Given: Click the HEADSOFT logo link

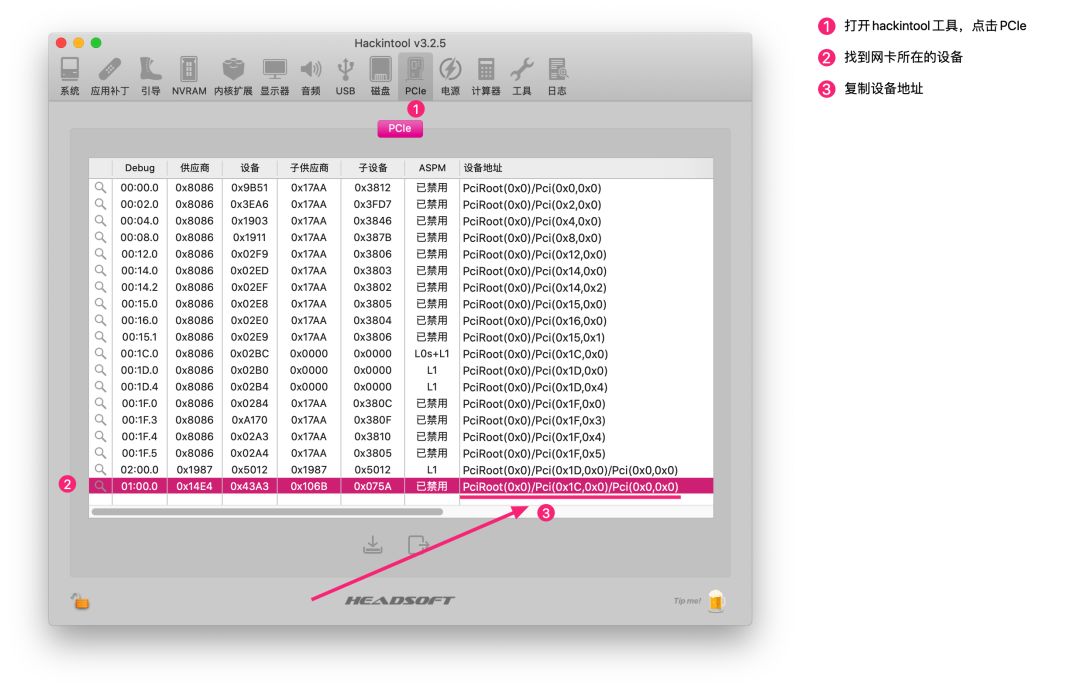Looking at the screenshot, I should pos(399,600).
